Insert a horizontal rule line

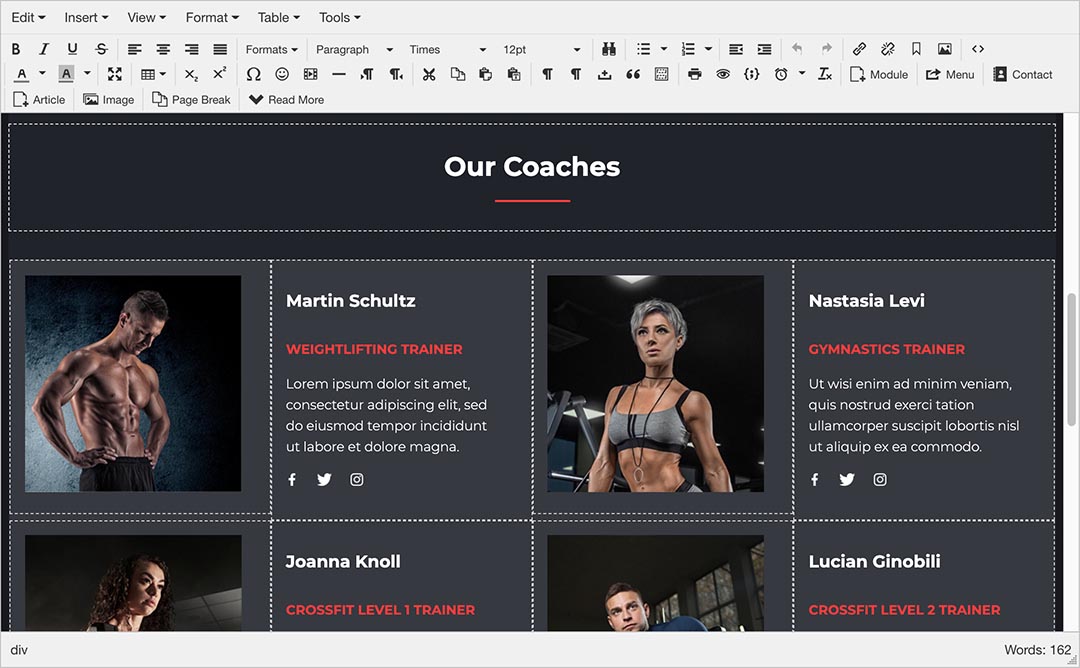(x=339, y=74)
